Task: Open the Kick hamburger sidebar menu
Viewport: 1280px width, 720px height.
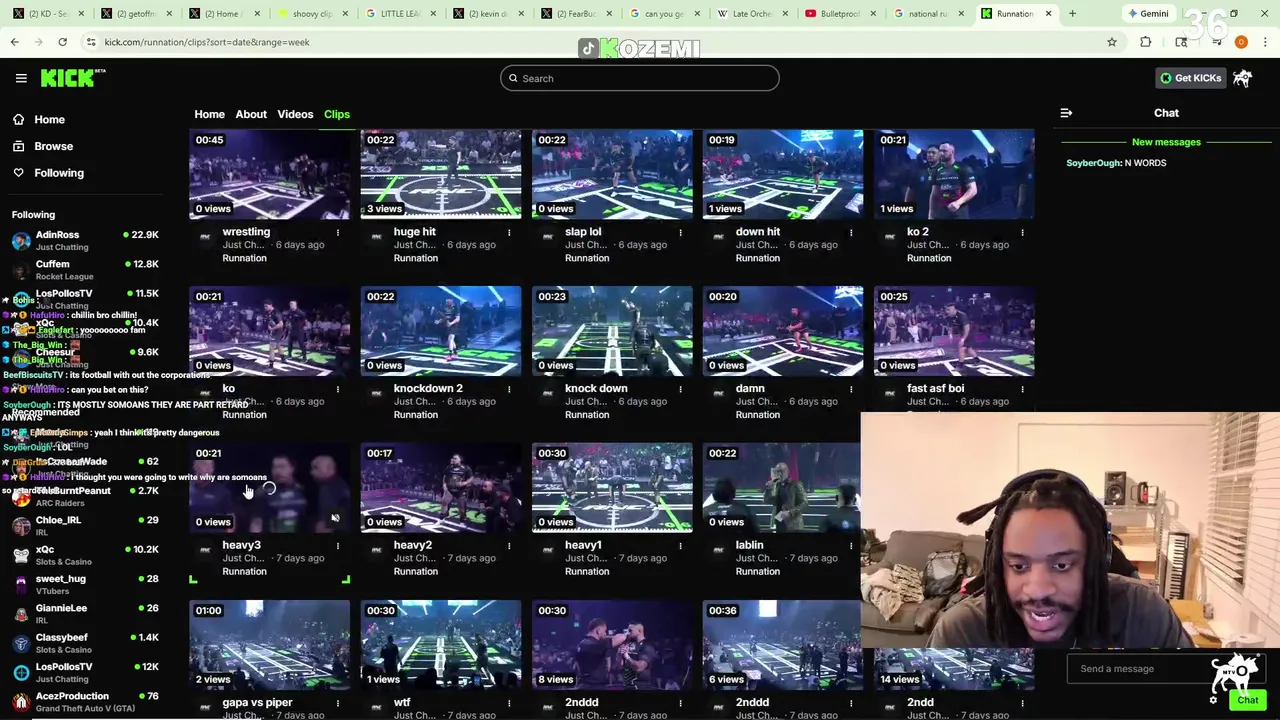Action: (x=21, y=78)
